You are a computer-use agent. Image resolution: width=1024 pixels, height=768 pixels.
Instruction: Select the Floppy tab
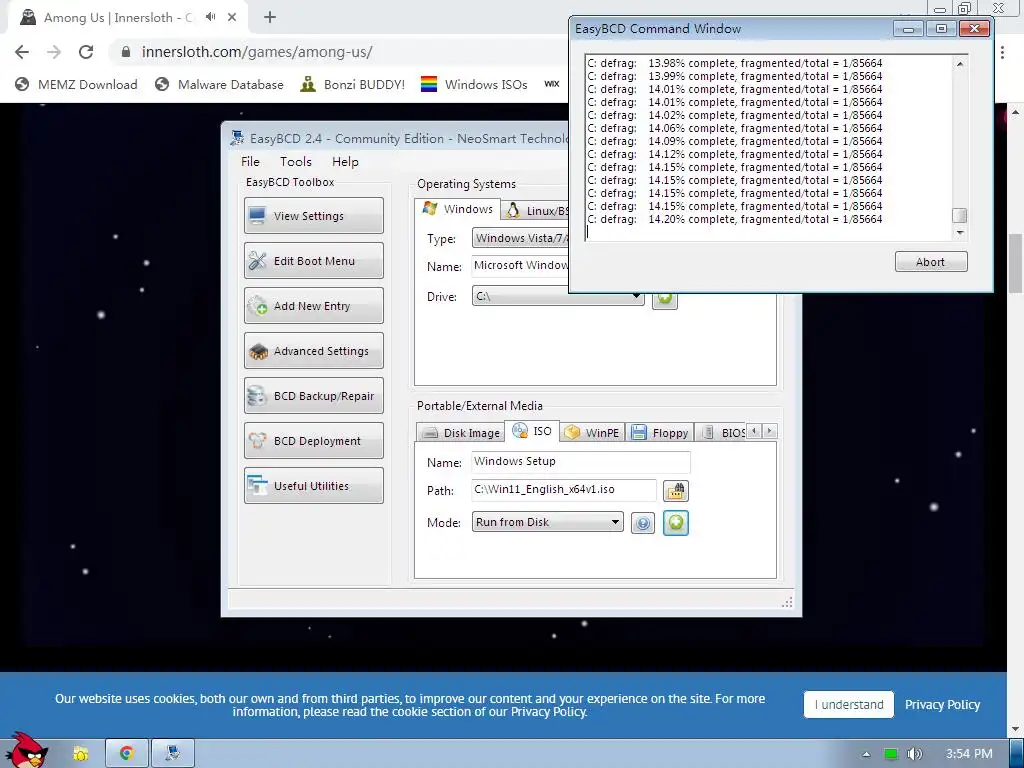[x=660, y=432]
